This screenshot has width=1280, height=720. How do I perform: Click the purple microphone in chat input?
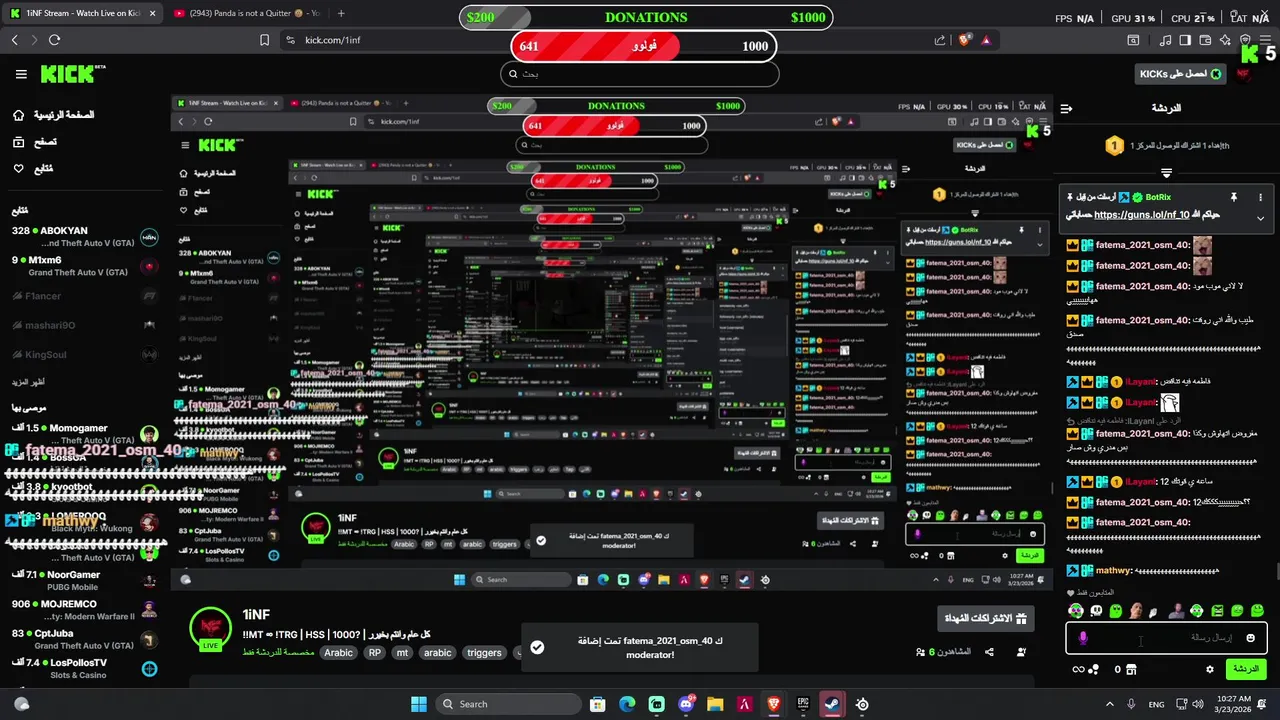[x=1083, y=638]
